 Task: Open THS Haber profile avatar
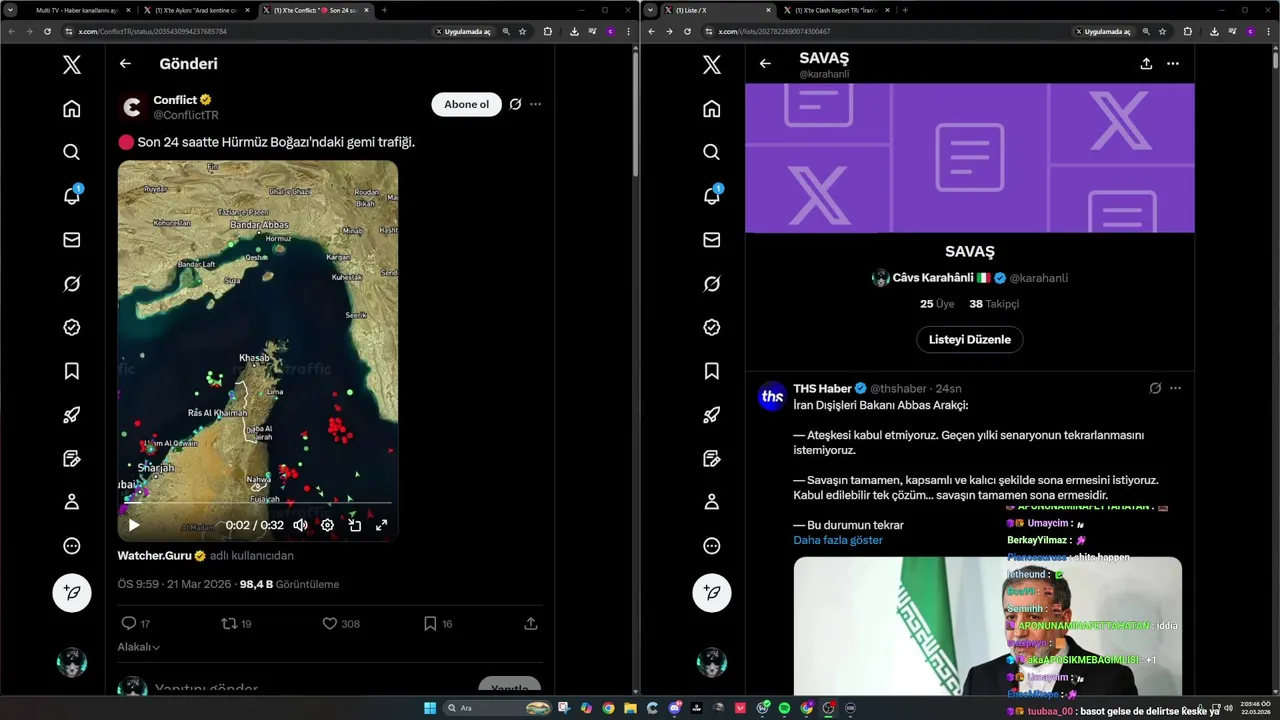click(x=772, y=396)
